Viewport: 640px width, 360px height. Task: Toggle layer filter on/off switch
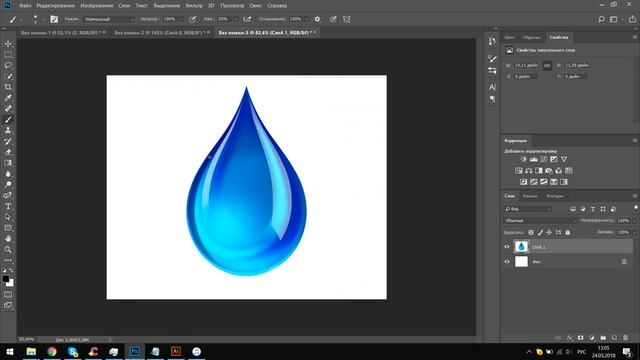point(636,208)
